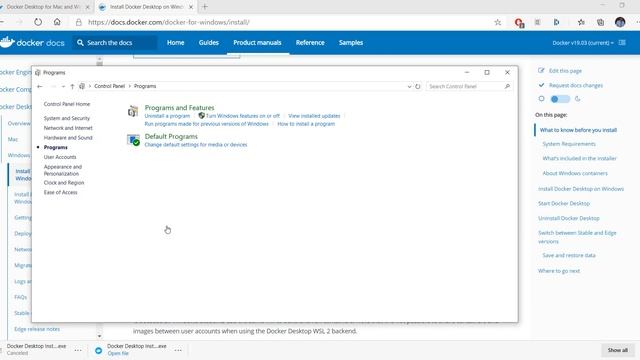Click the browser profile avatar
This screenshot has width=640, height=360.
pyautogui.click(x=620, y=22)
